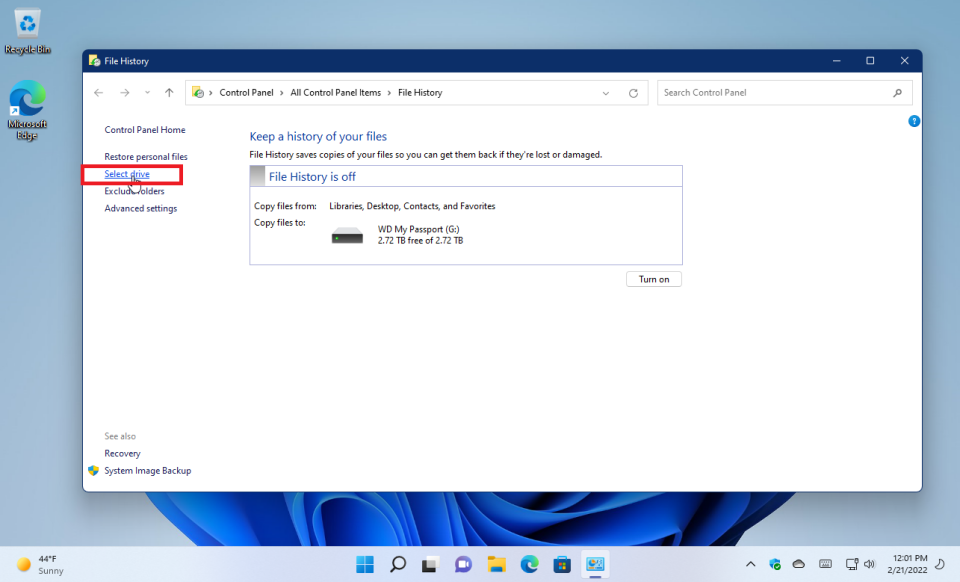Open Microsoft Store from the taskbar

[562, 563]
